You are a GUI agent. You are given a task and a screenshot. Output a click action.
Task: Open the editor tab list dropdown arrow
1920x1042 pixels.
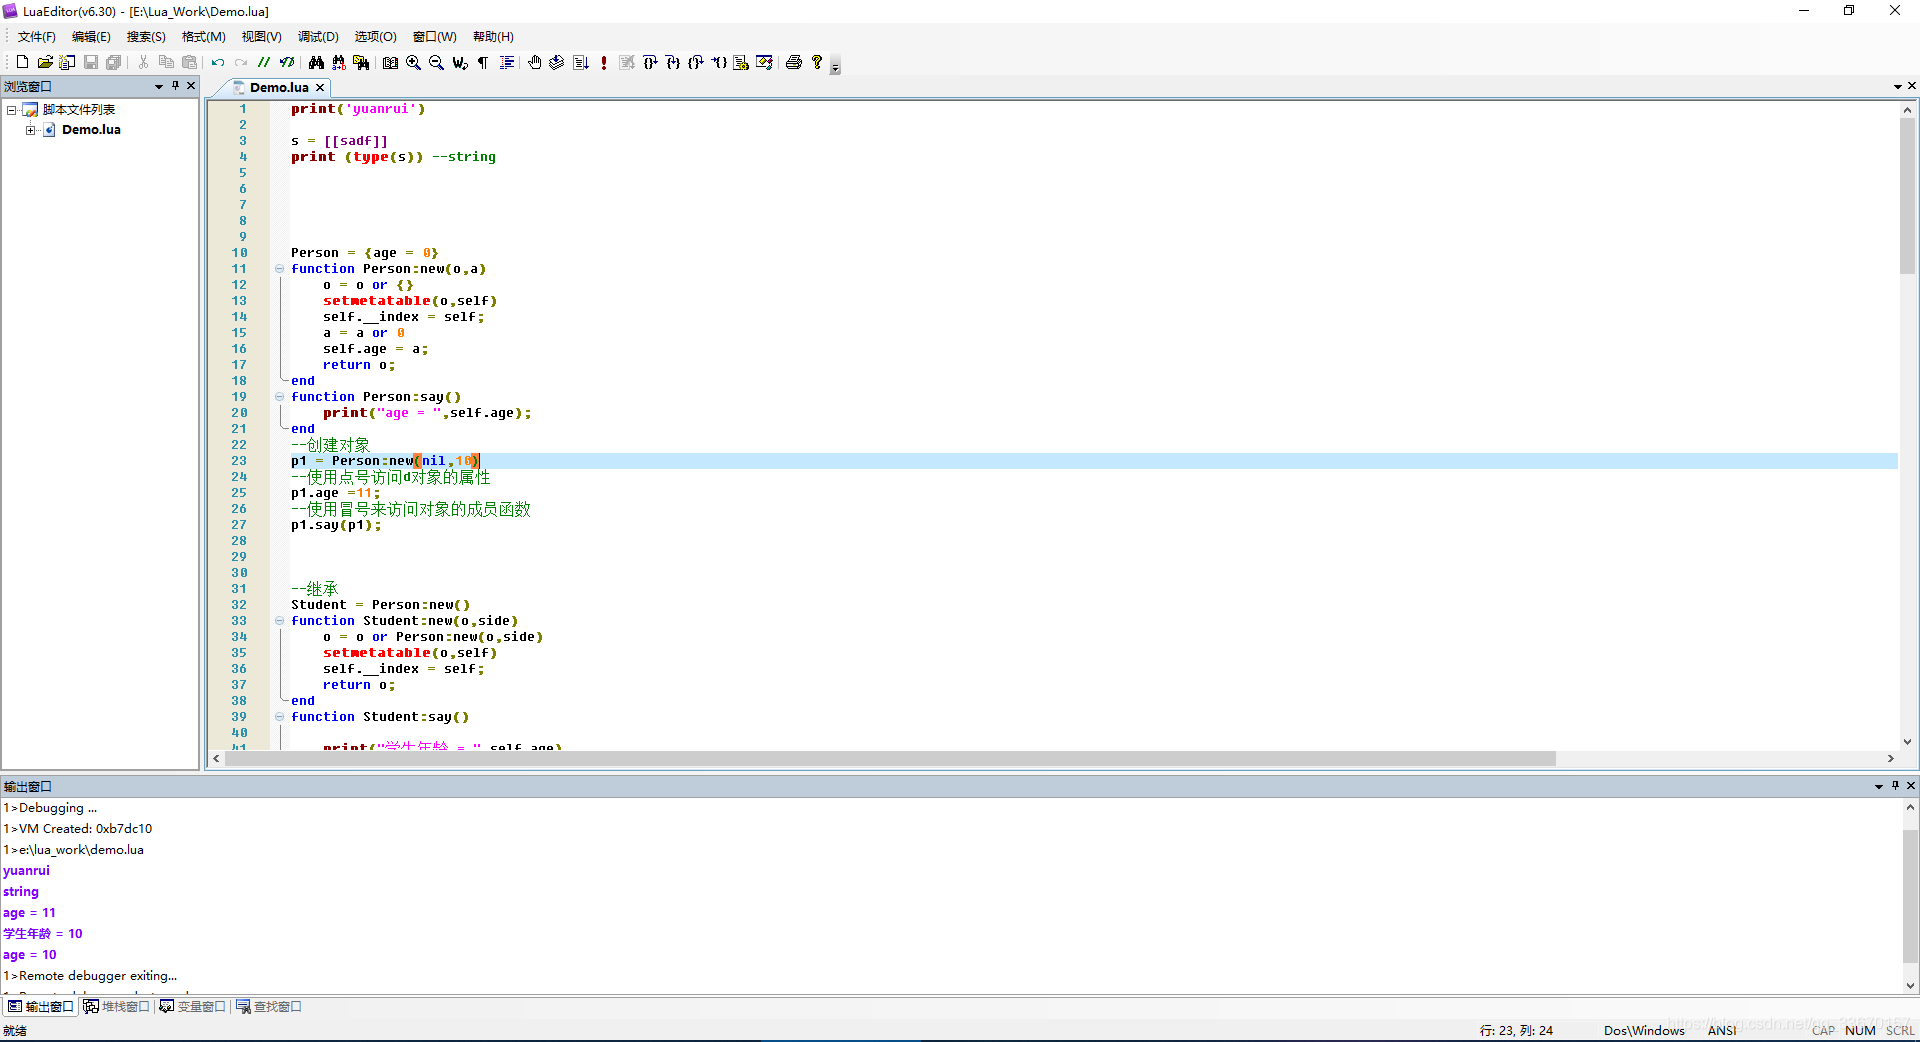click(x=1897, y=87)
